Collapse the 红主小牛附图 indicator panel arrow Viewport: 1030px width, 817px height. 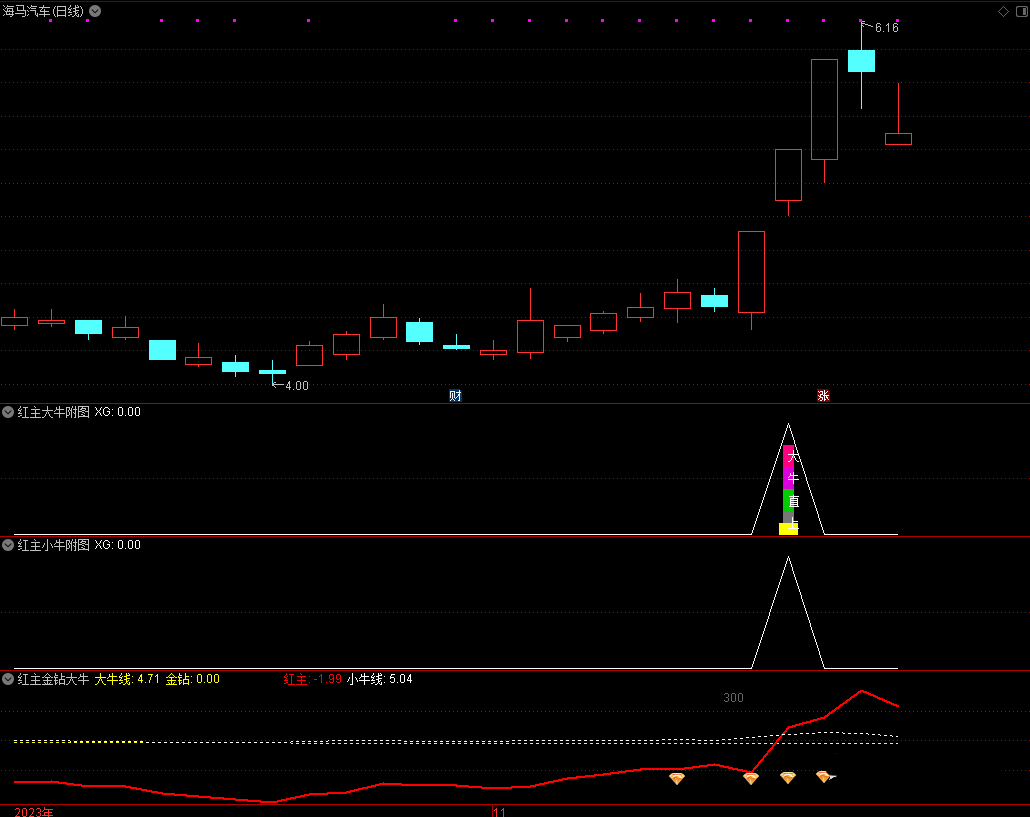coord(8,545)
